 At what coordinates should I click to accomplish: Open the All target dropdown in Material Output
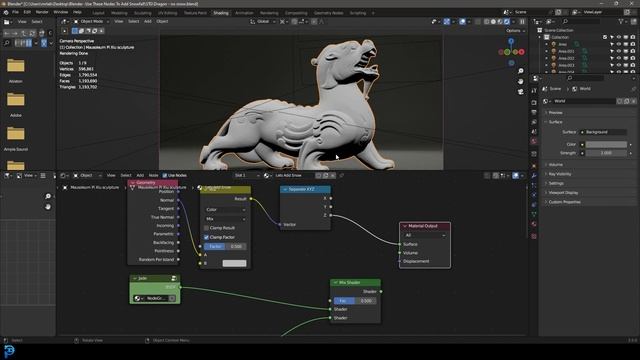click(425, 236)
